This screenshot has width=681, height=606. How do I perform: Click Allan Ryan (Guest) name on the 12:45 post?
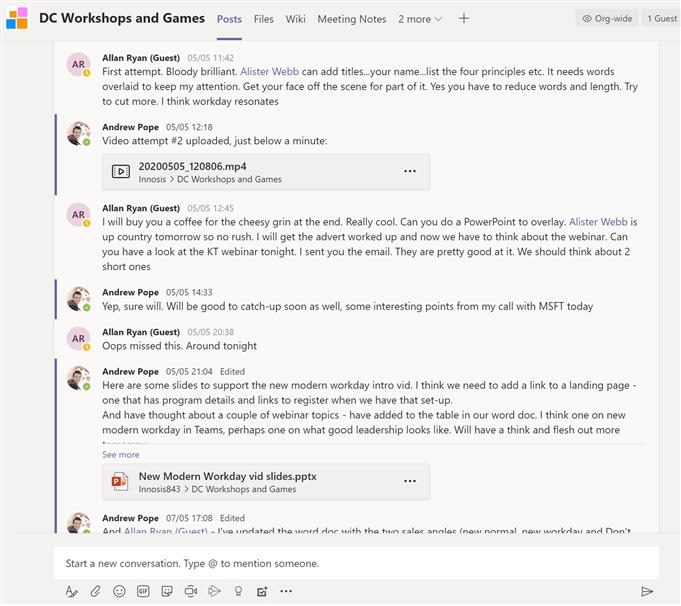(141, 208)
